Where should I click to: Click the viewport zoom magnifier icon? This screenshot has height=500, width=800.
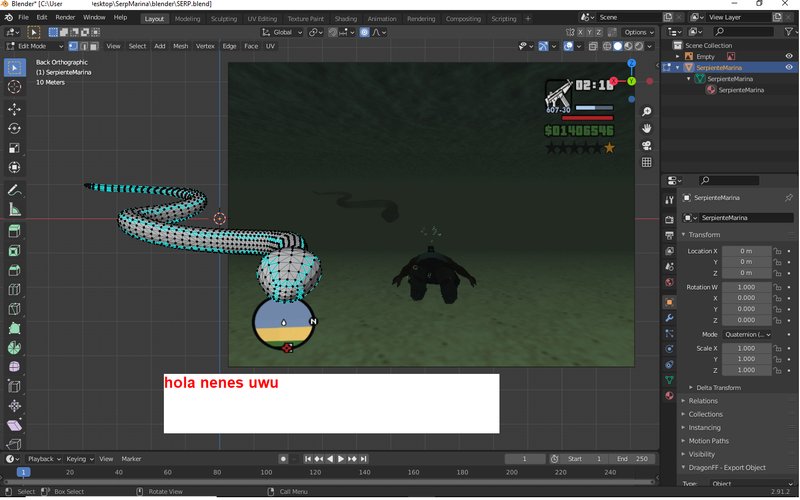[x=646, y=112]
